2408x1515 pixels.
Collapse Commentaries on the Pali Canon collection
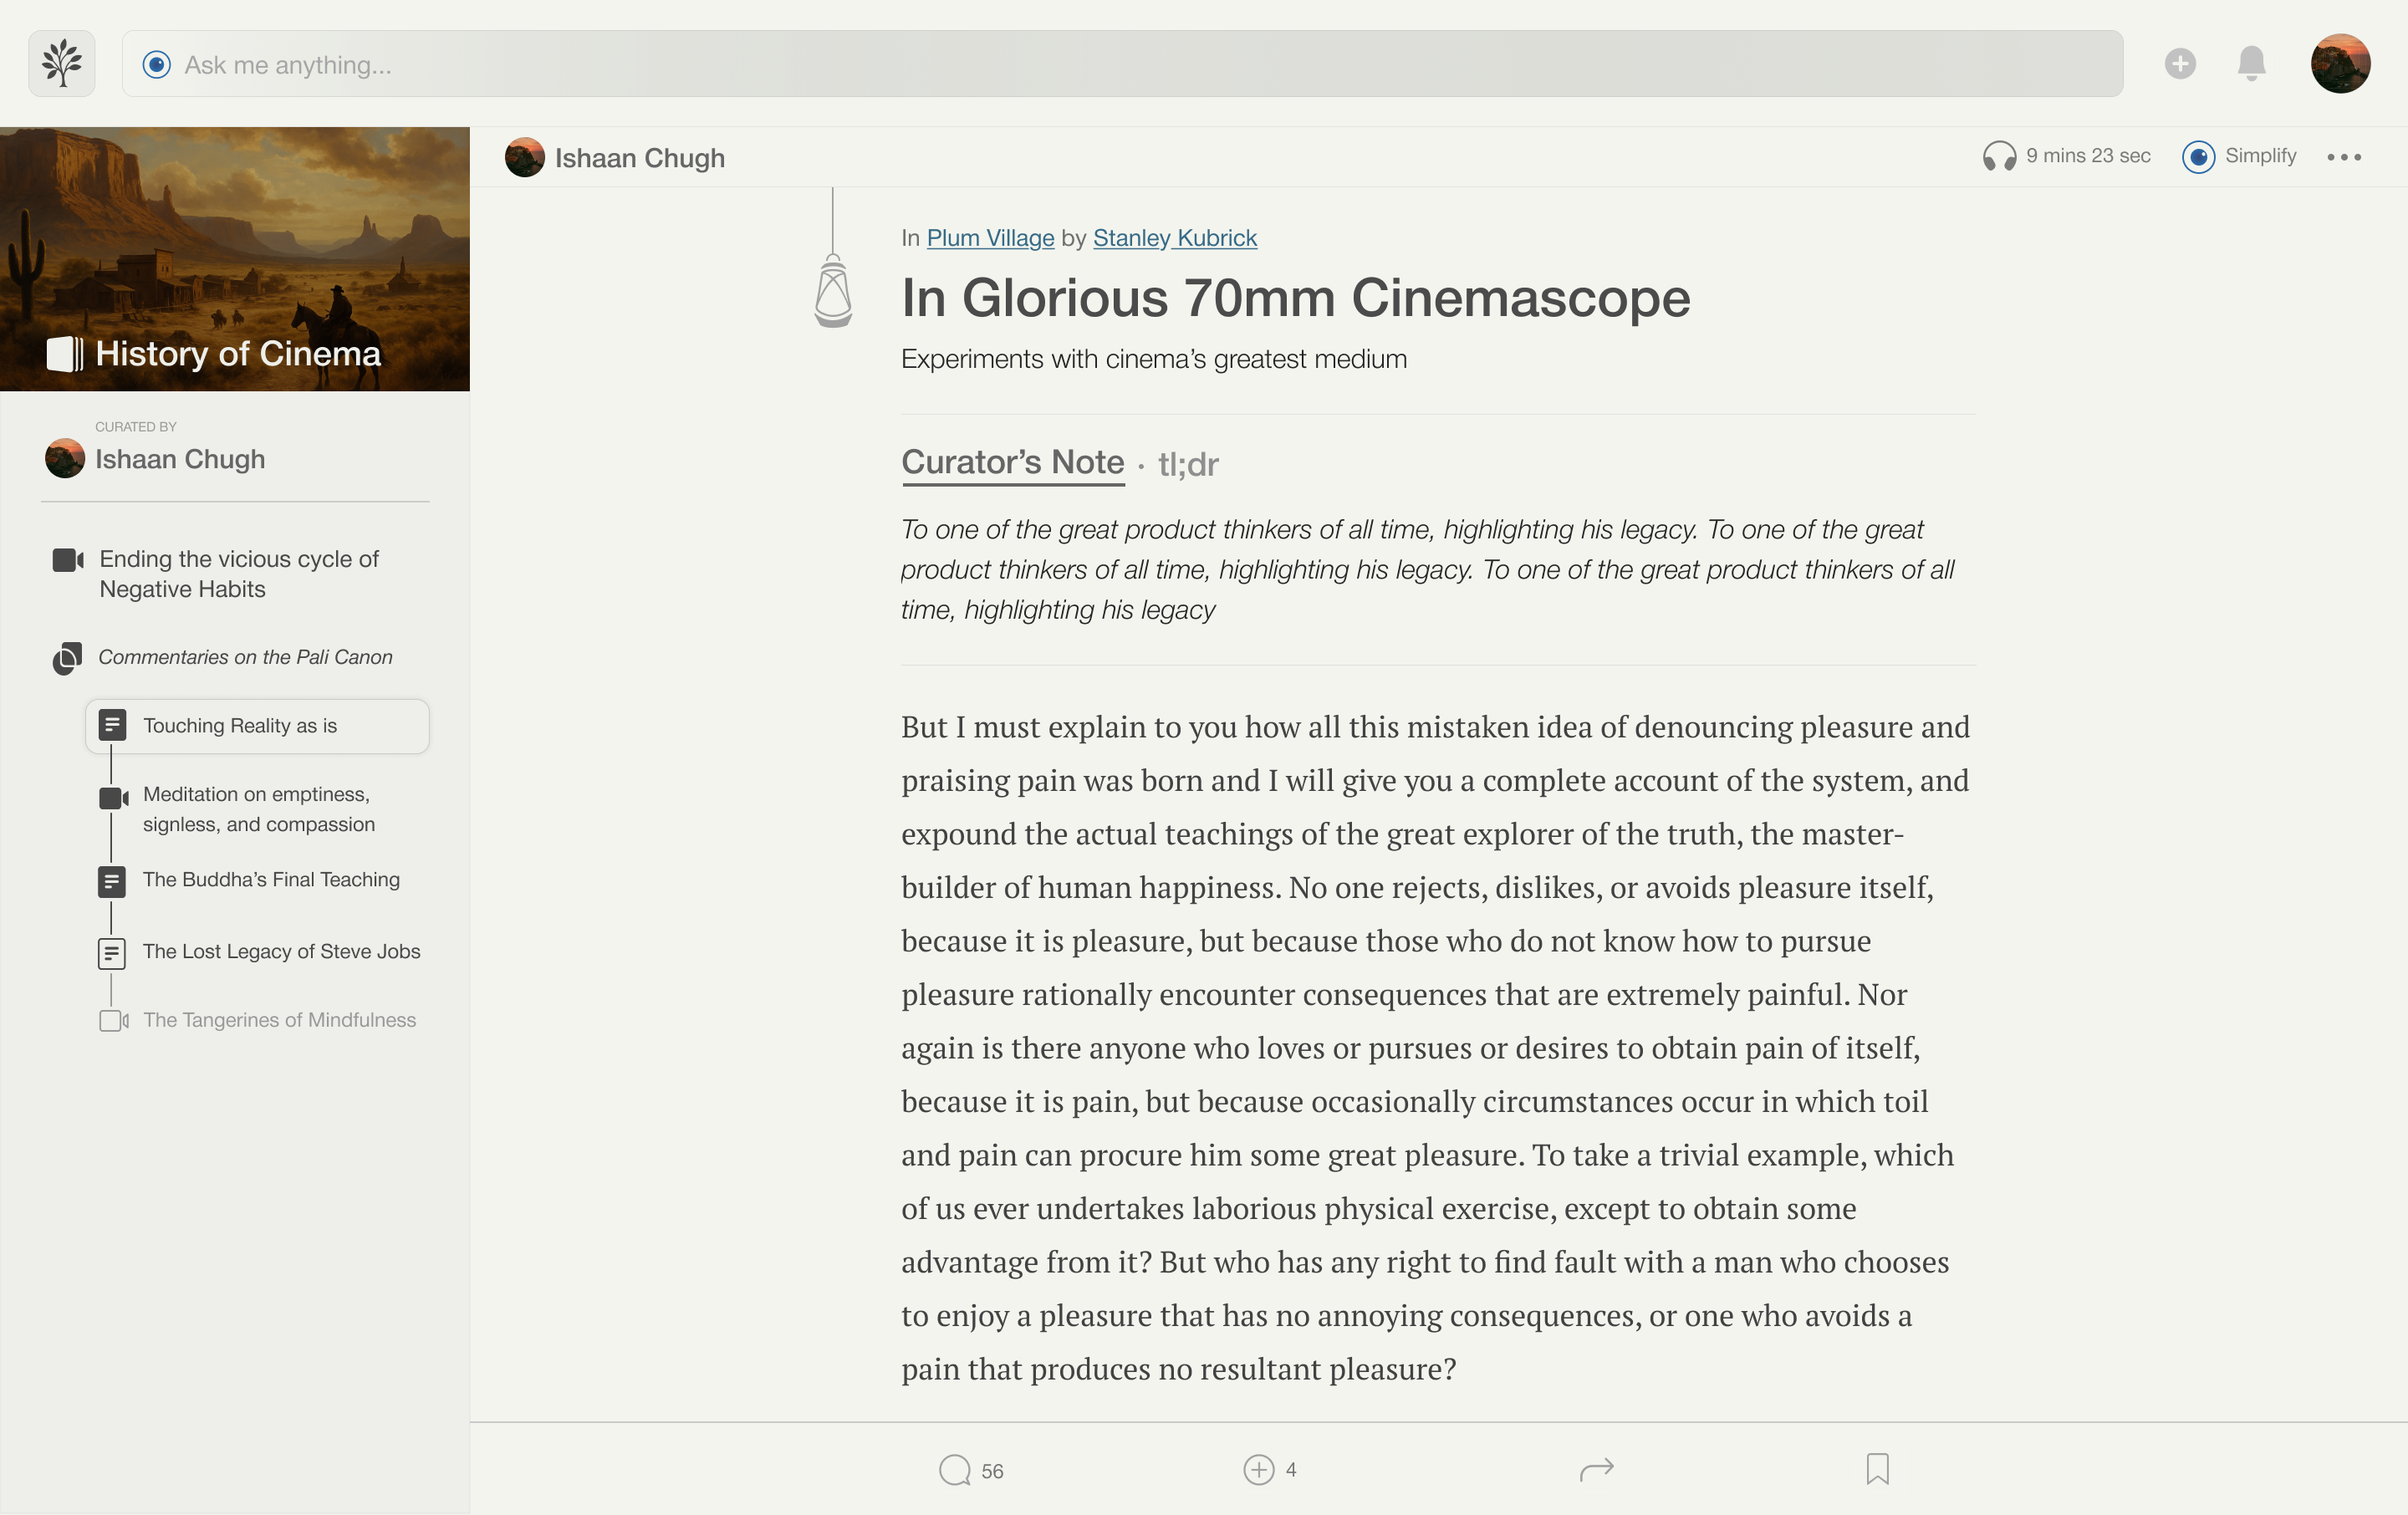click(245, 657)
